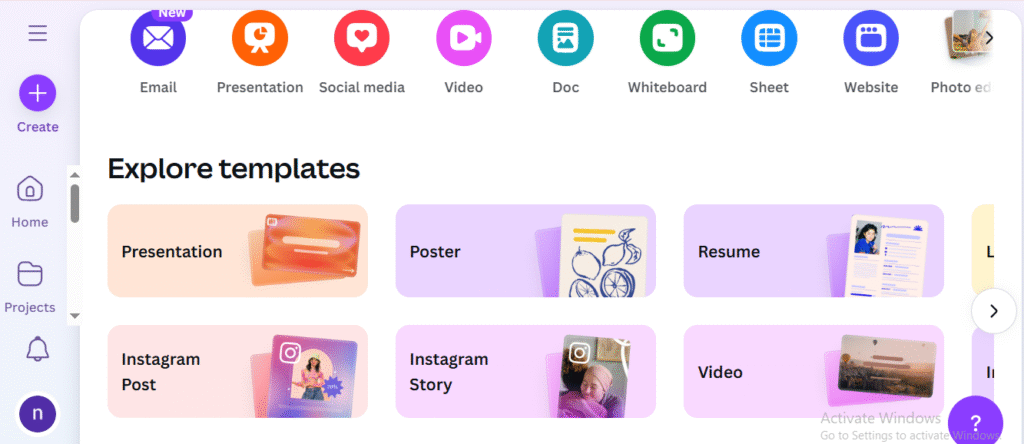Go to Home in the sidebar
The width and height of the screenshot is (1024, 444).
pos(30,200)
